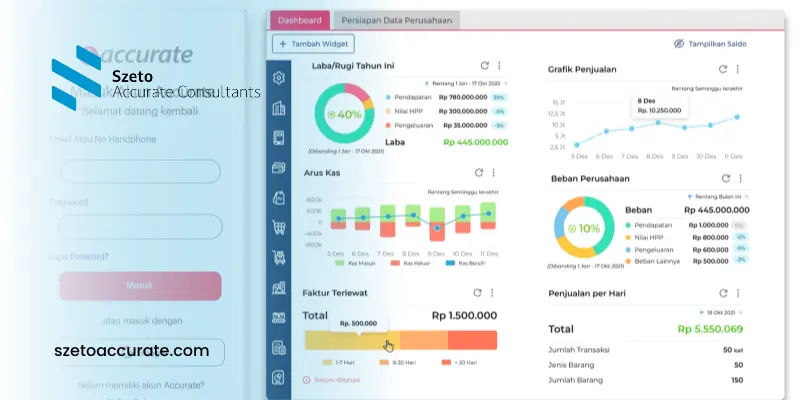
Task: Refresh the Grafik Penjualan widget
Action: point(722,69)
